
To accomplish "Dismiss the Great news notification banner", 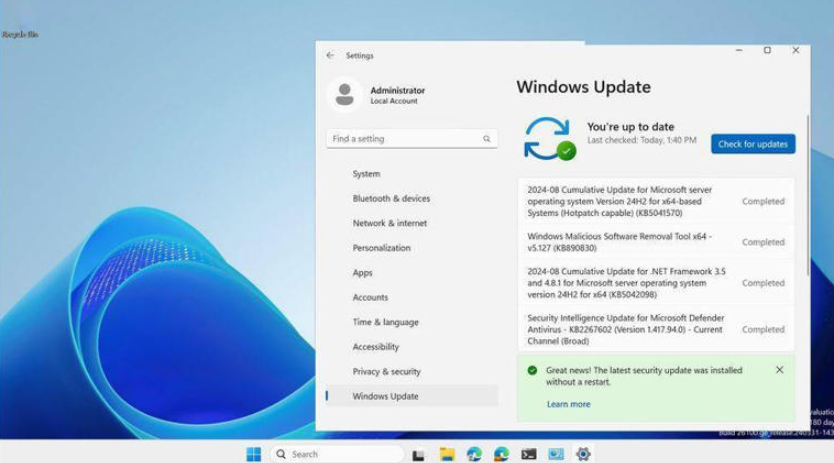I will tap(779, 370).
